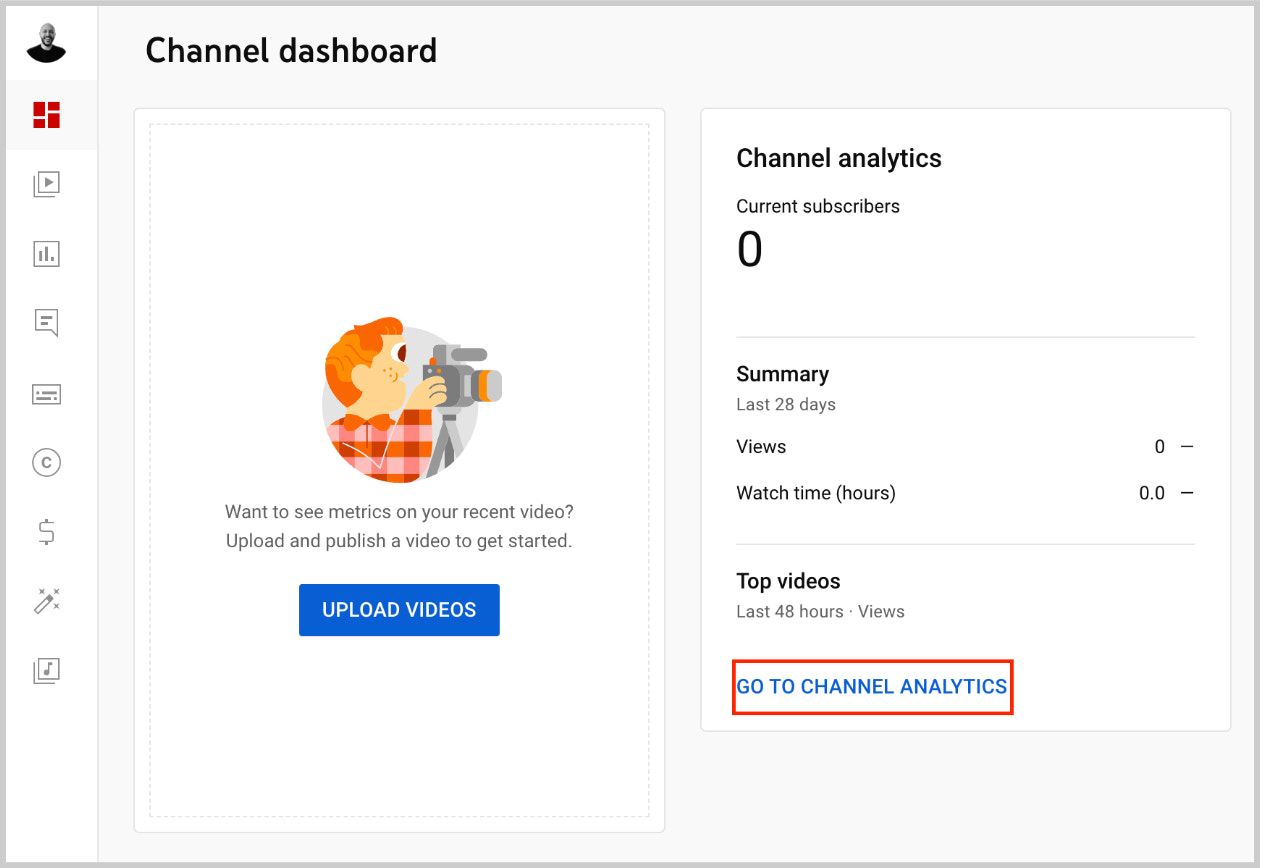Go to Analytics via sidebar bar-chart icon

pyautogui.click(x=47, y=254)
